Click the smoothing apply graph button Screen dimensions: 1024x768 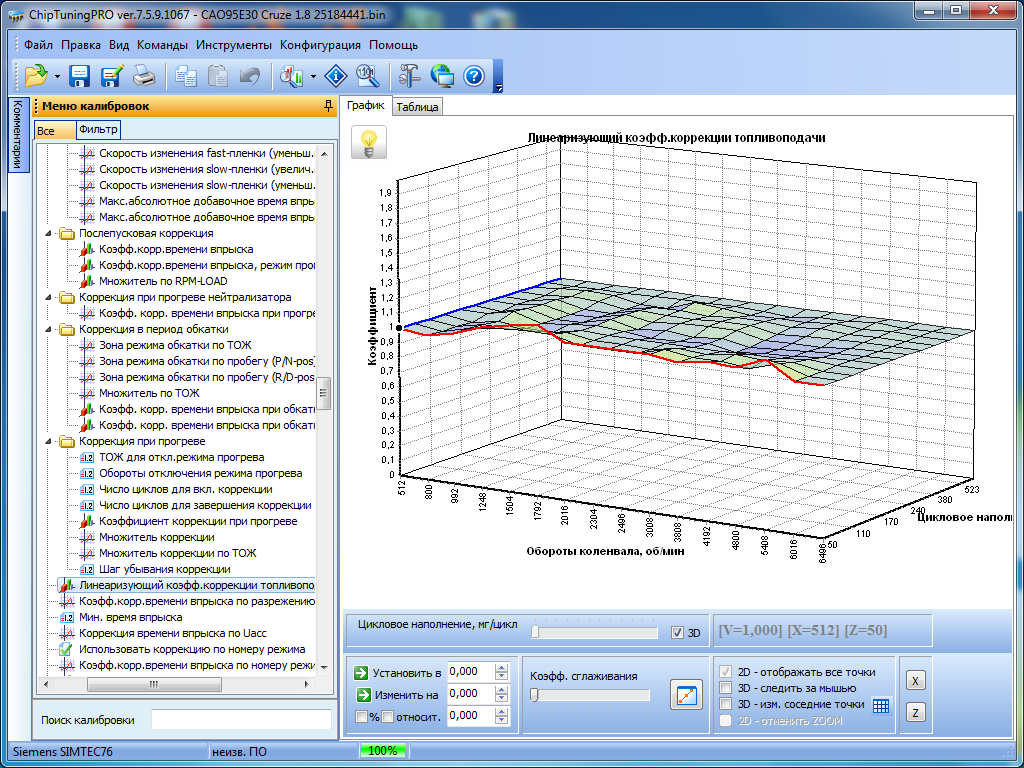[x=687, y=695]
